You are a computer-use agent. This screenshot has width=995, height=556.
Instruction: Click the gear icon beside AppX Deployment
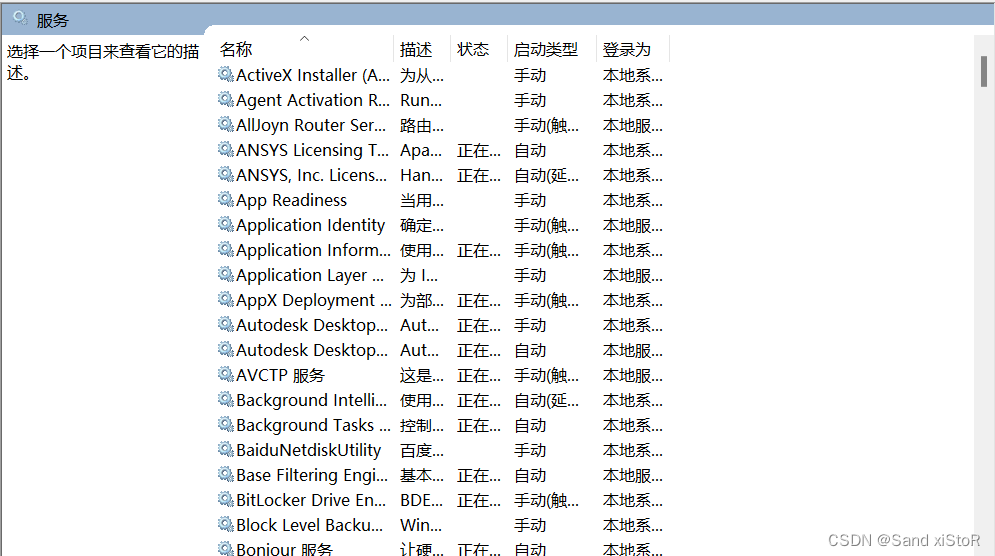pos(226,299)
